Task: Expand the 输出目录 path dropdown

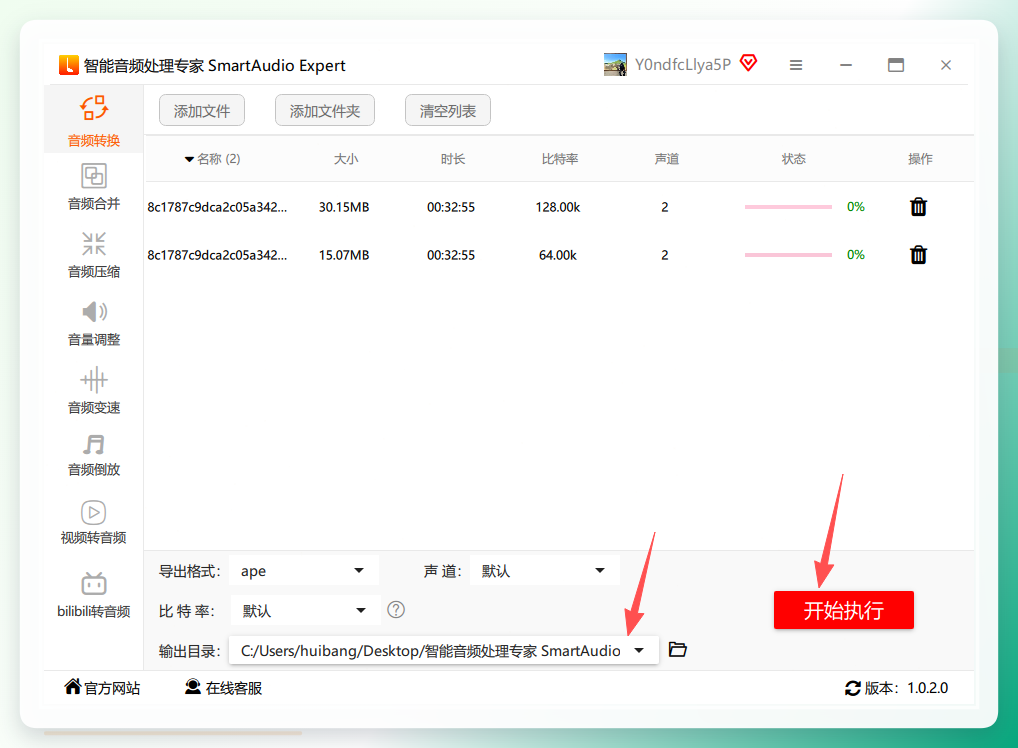Action: tap(639, 650)
